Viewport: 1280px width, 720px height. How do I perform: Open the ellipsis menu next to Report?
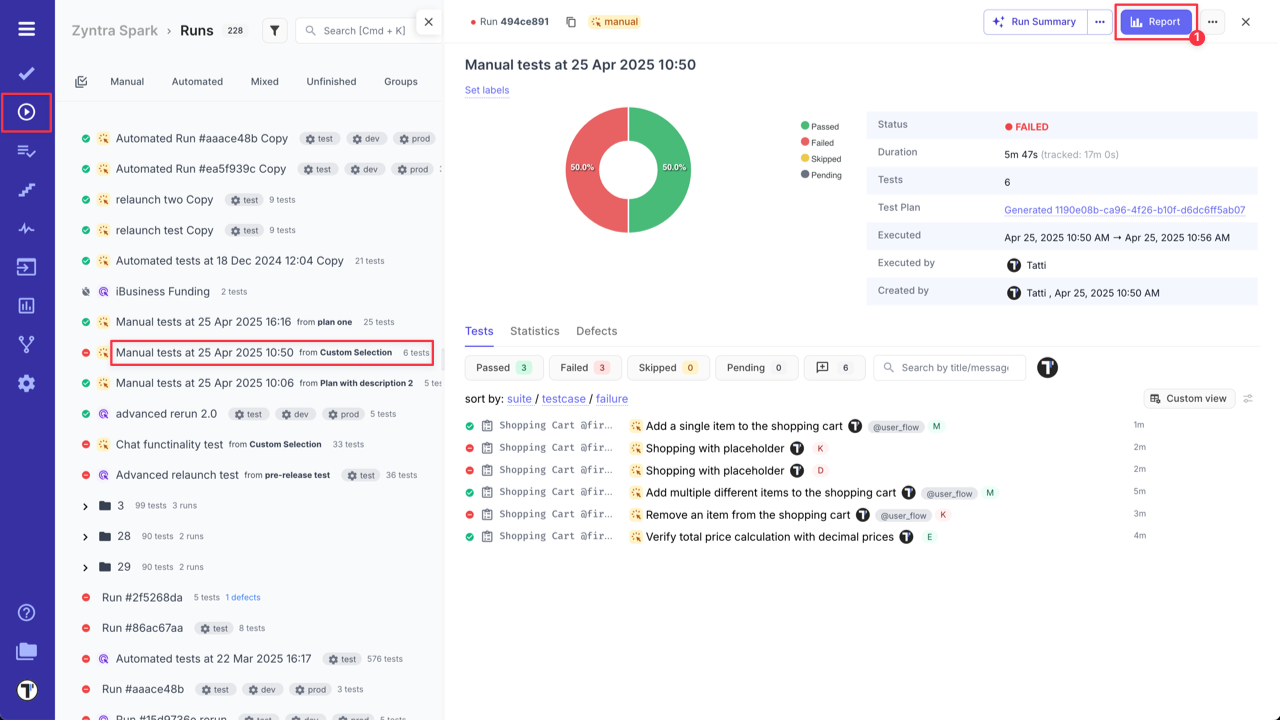1213,21
